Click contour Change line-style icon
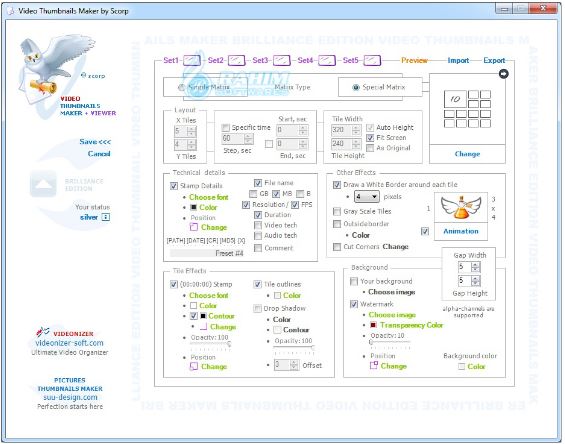This screenshot has width=565, height=444. click(204, 327)
